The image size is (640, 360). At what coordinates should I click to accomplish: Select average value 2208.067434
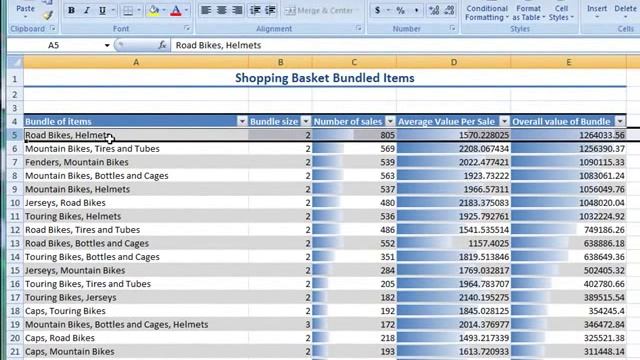(453, 149)
